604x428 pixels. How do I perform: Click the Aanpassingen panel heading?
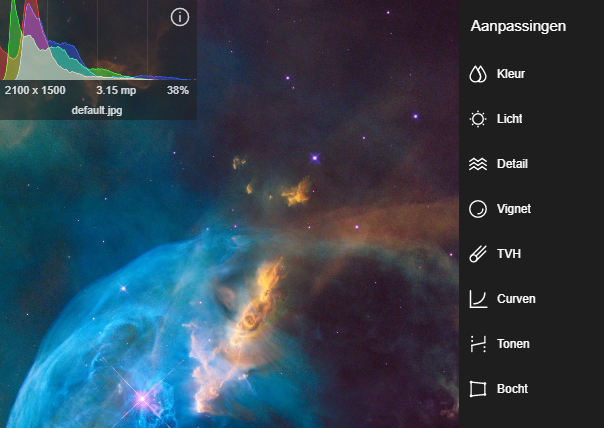[x=518, y=26]
